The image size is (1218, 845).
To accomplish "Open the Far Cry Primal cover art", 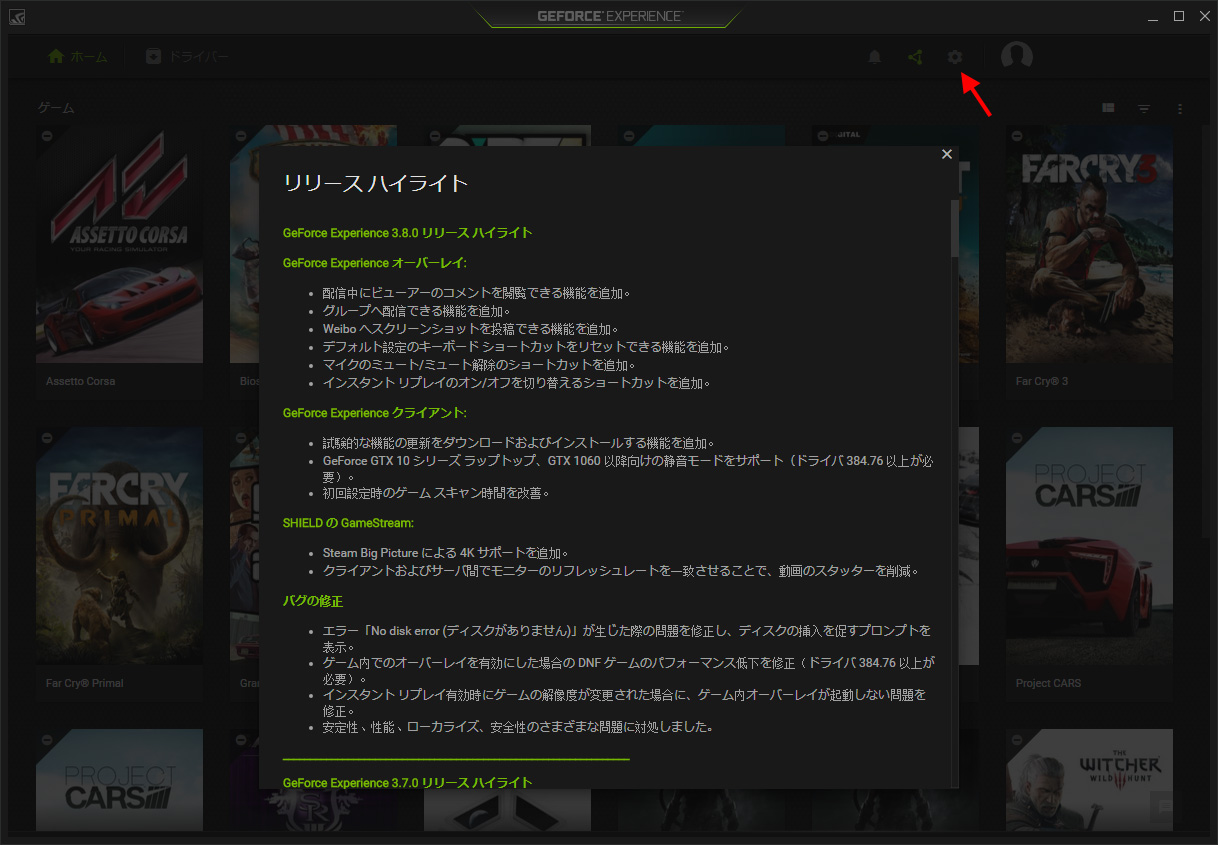I will 119,546.
